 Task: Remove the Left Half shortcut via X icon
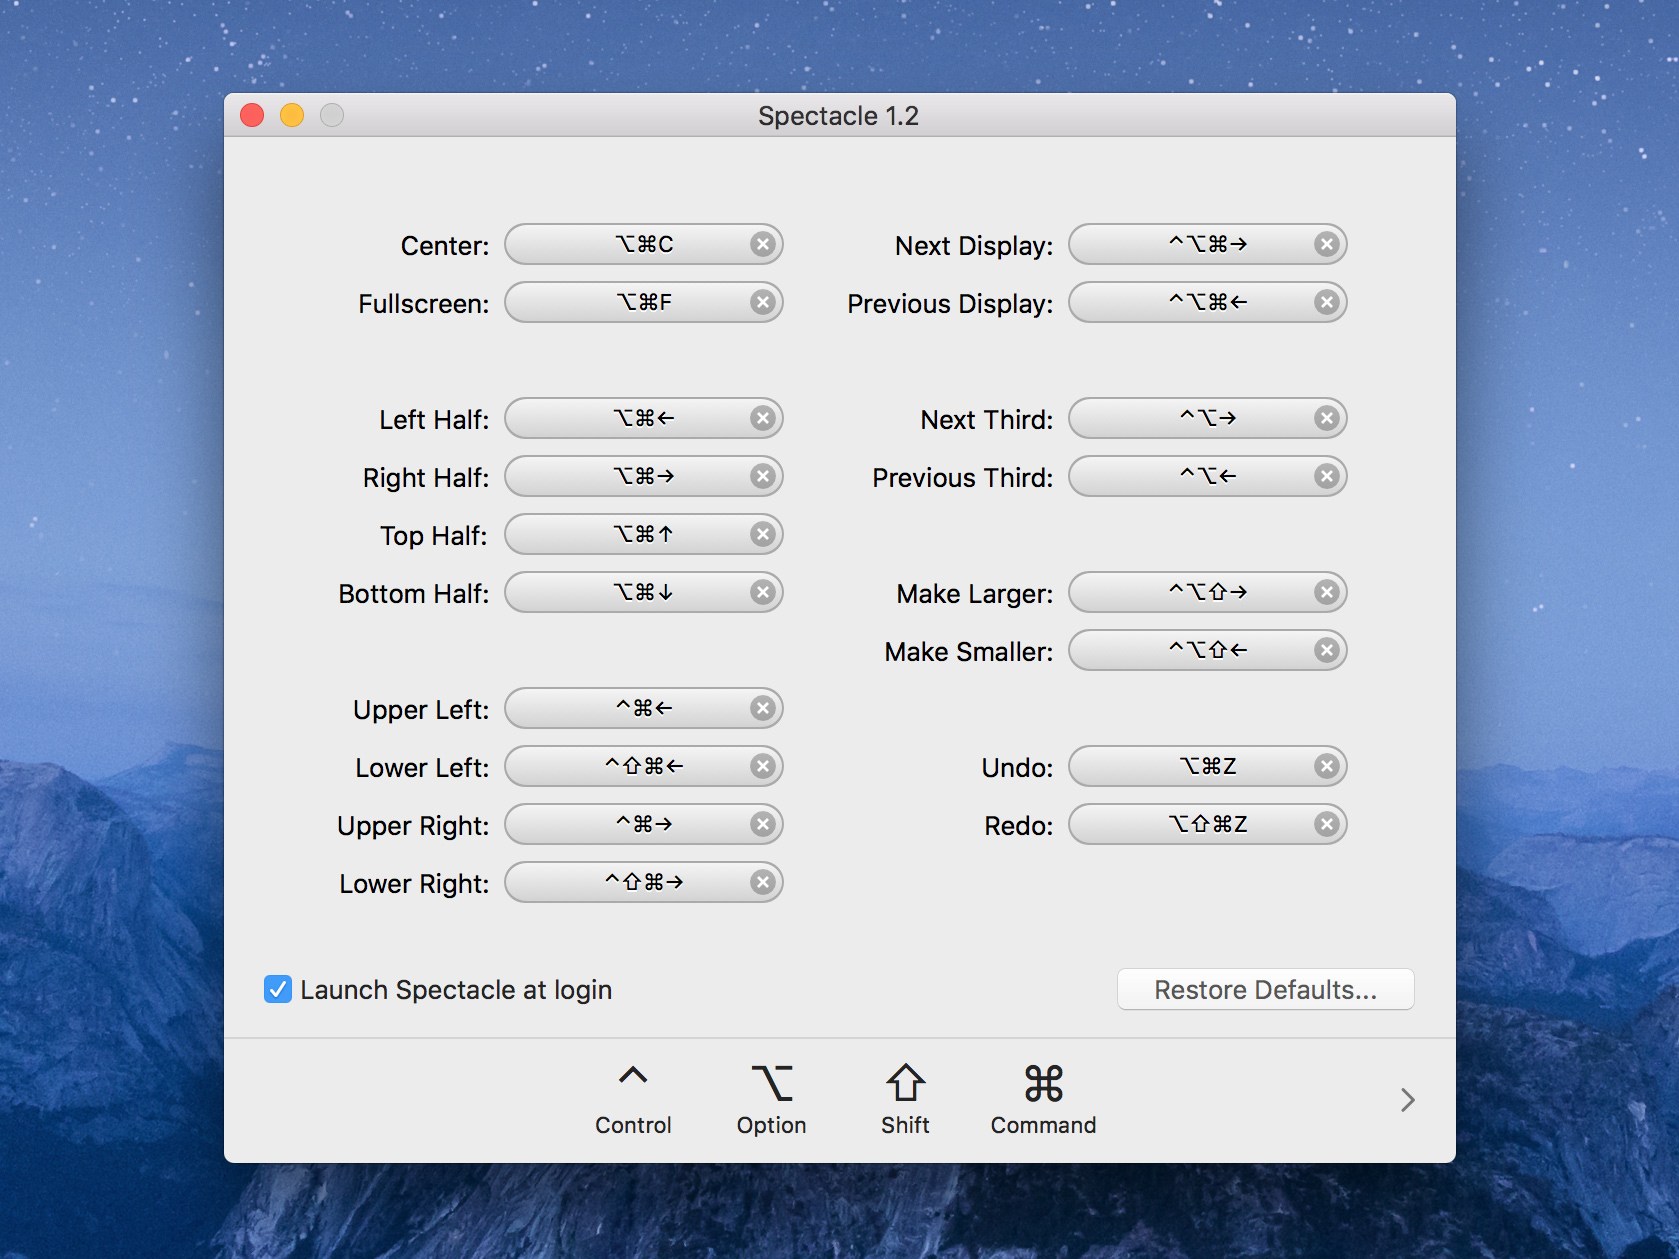tap(762, 419)
